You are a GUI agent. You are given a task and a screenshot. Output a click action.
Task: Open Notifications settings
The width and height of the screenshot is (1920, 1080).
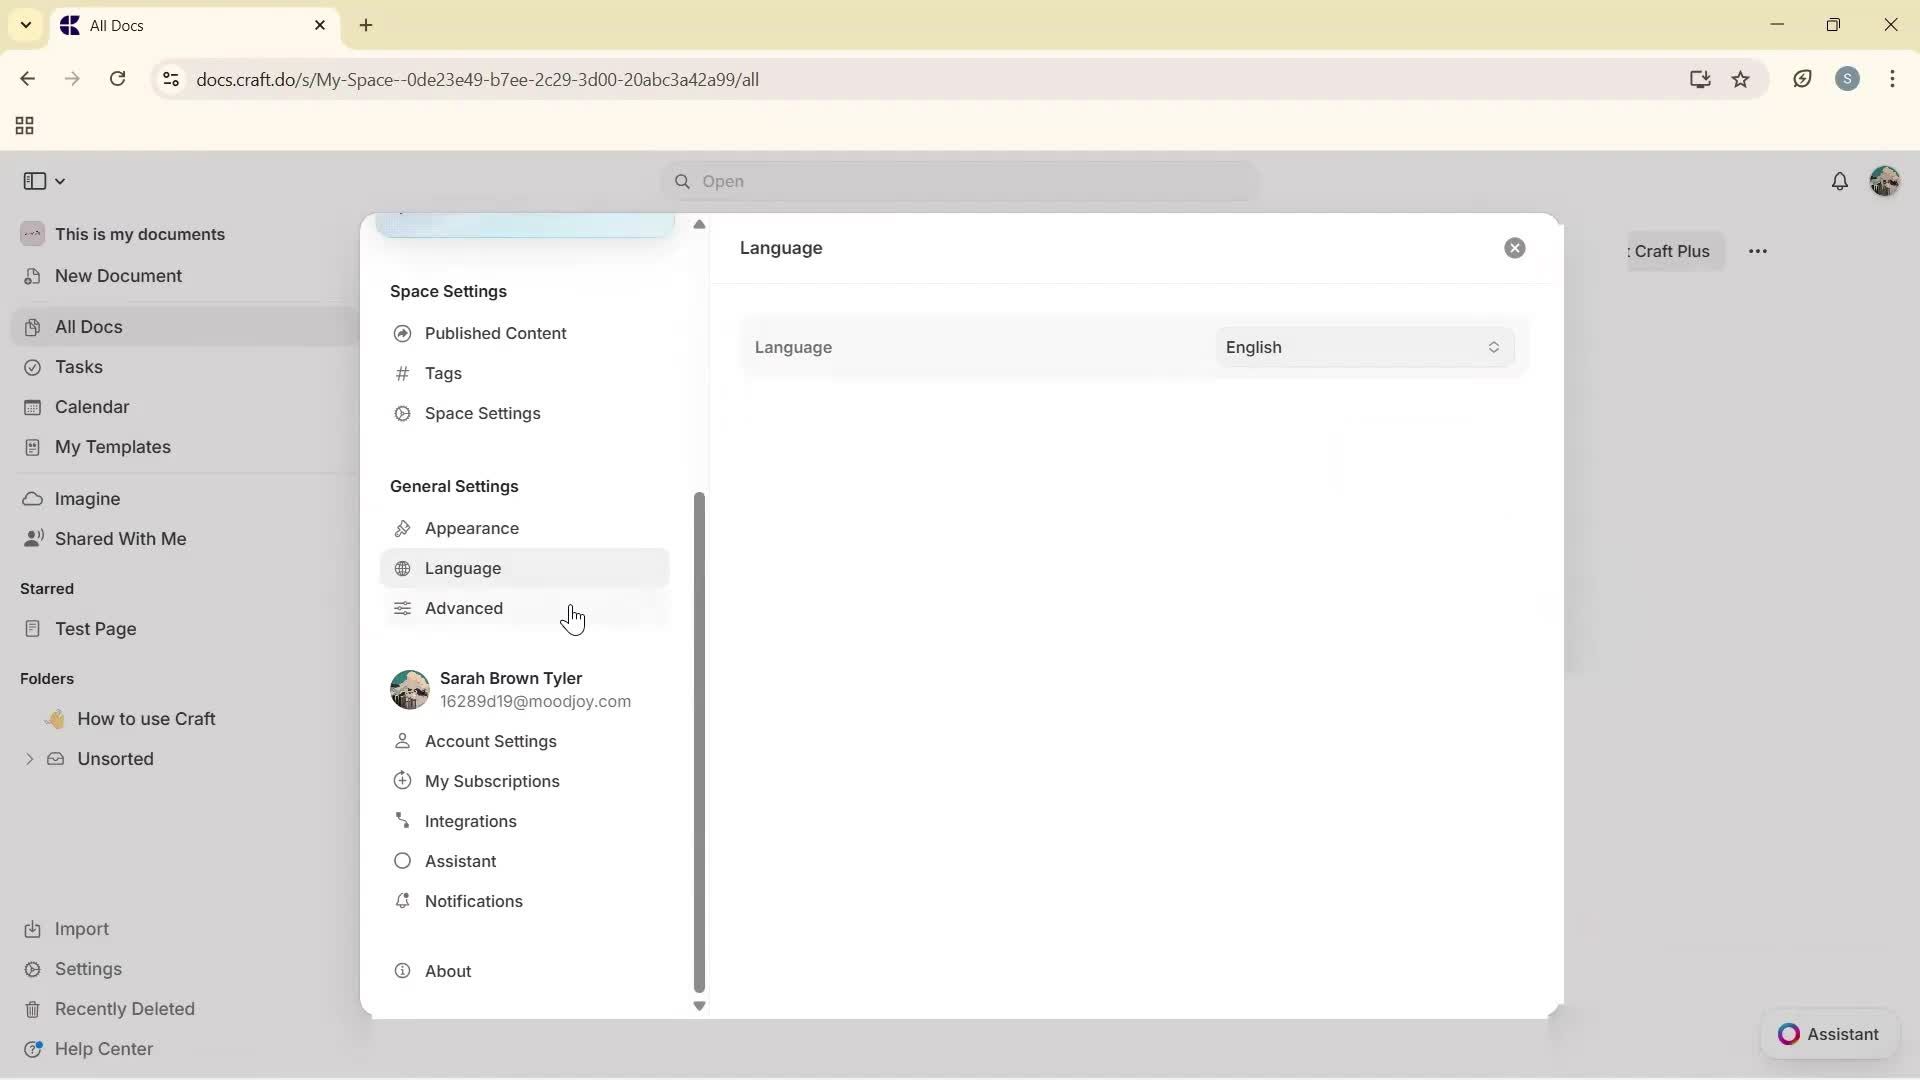click(473, 901)
